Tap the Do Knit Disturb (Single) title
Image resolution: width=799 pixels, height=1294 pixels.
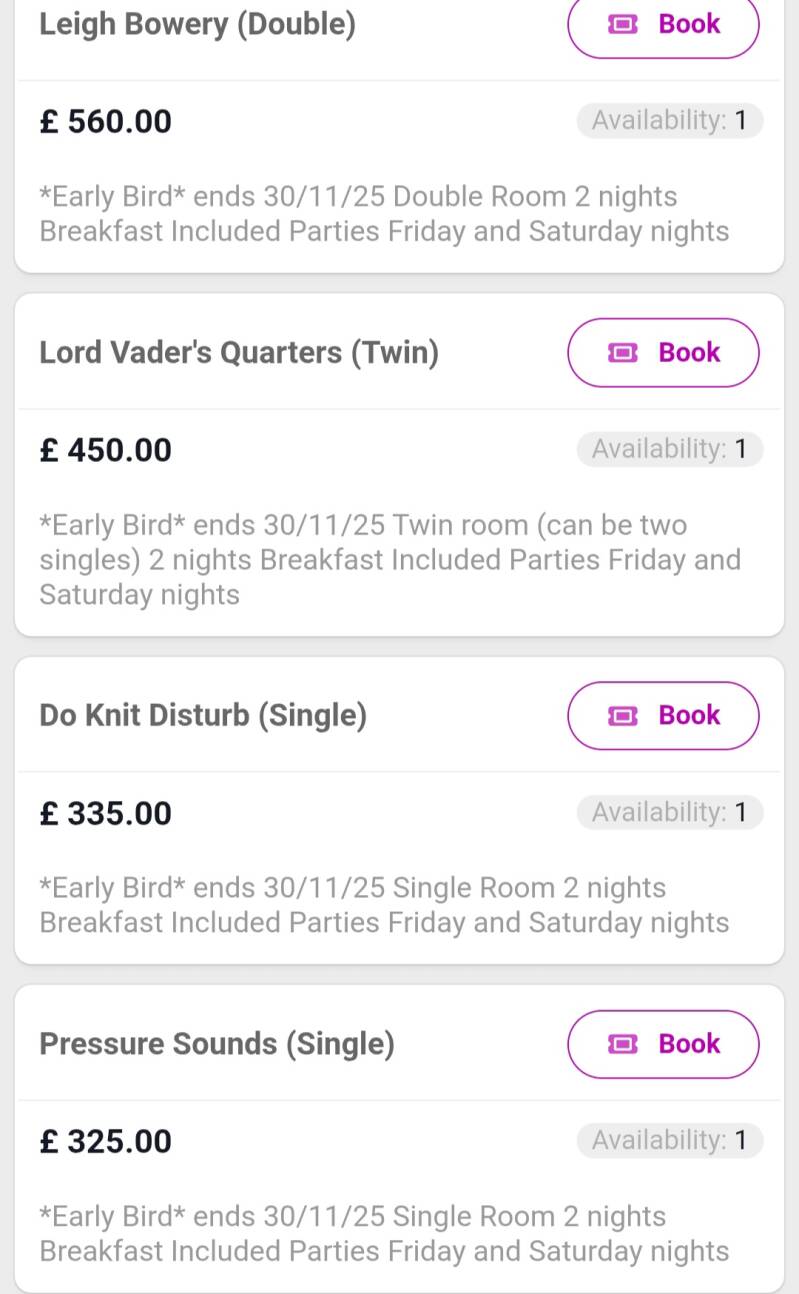pos(203,716)
